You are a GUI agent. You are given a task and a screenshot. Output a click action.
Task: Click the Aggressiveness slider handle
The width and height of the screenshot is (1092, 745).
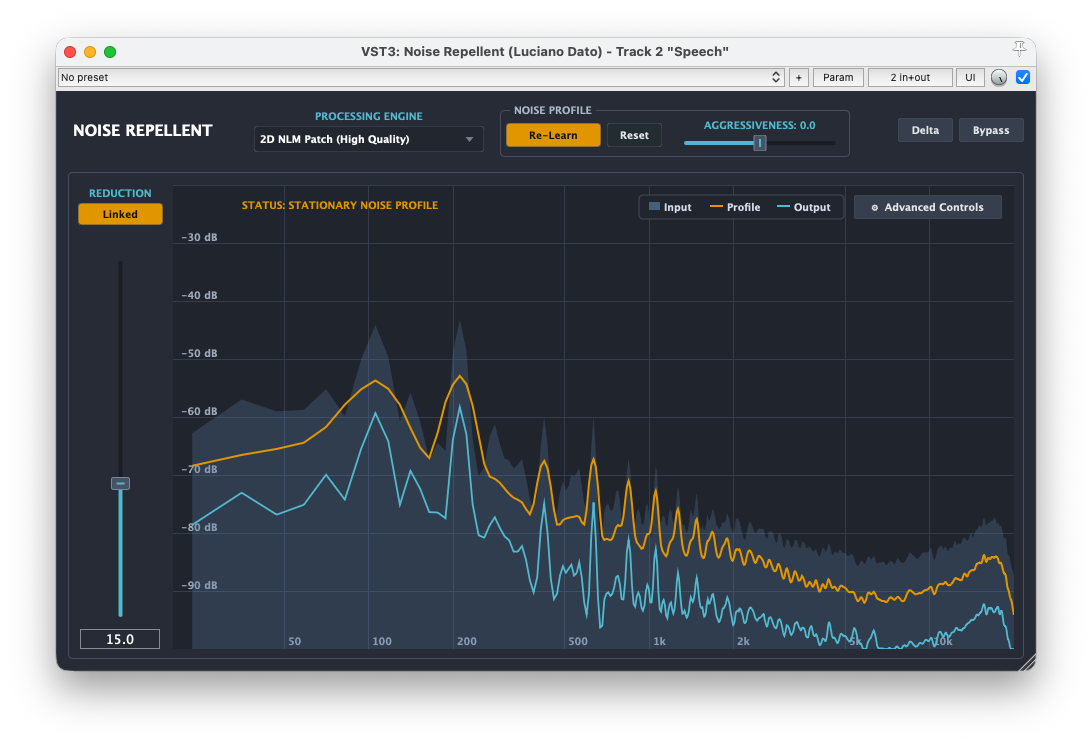click(760, 143)
